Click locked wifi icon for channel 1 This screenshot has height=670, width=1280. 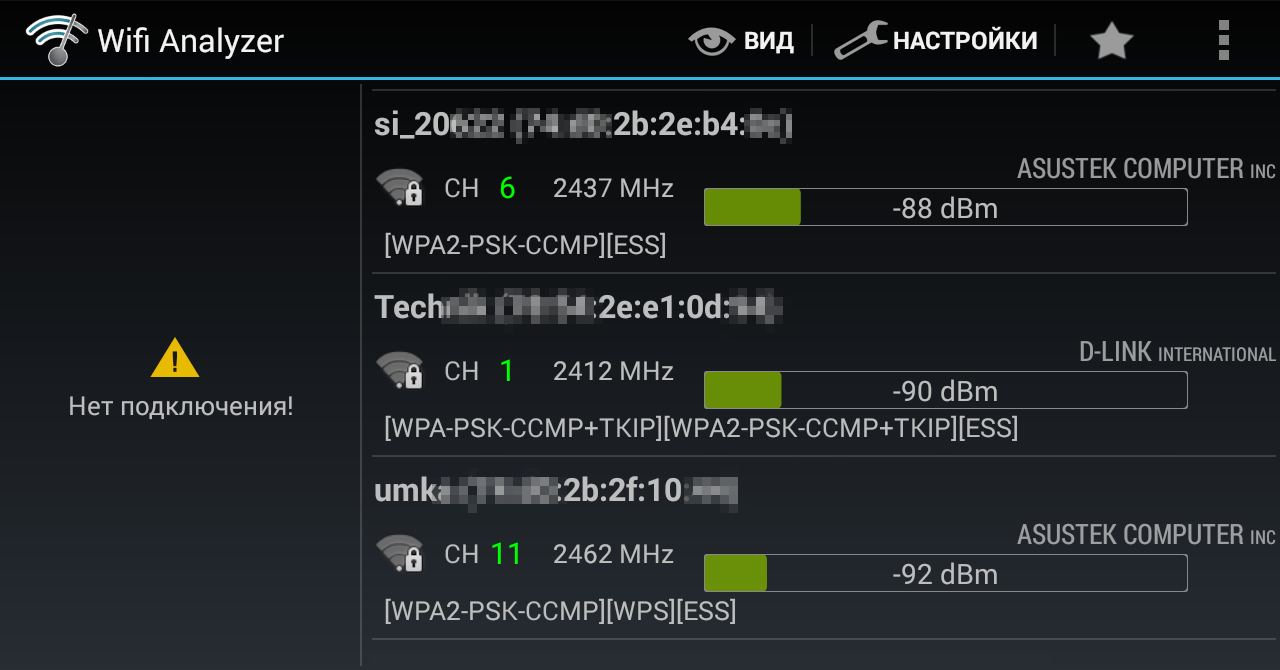point(399,371)
